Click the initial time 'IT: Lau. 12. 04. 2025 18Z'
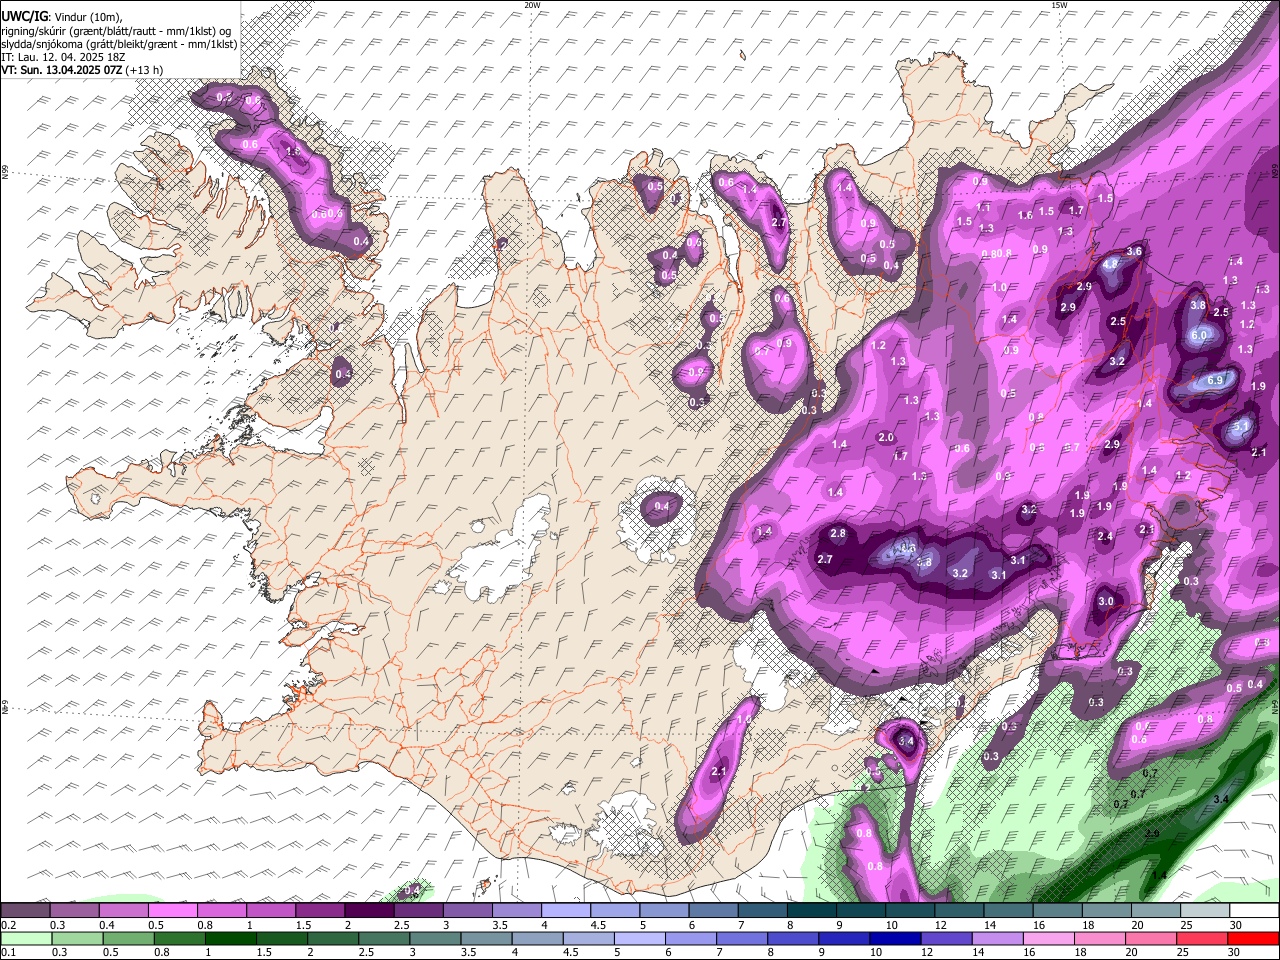This screenshot has height=960, width=1280. click(x=62, y=57)
